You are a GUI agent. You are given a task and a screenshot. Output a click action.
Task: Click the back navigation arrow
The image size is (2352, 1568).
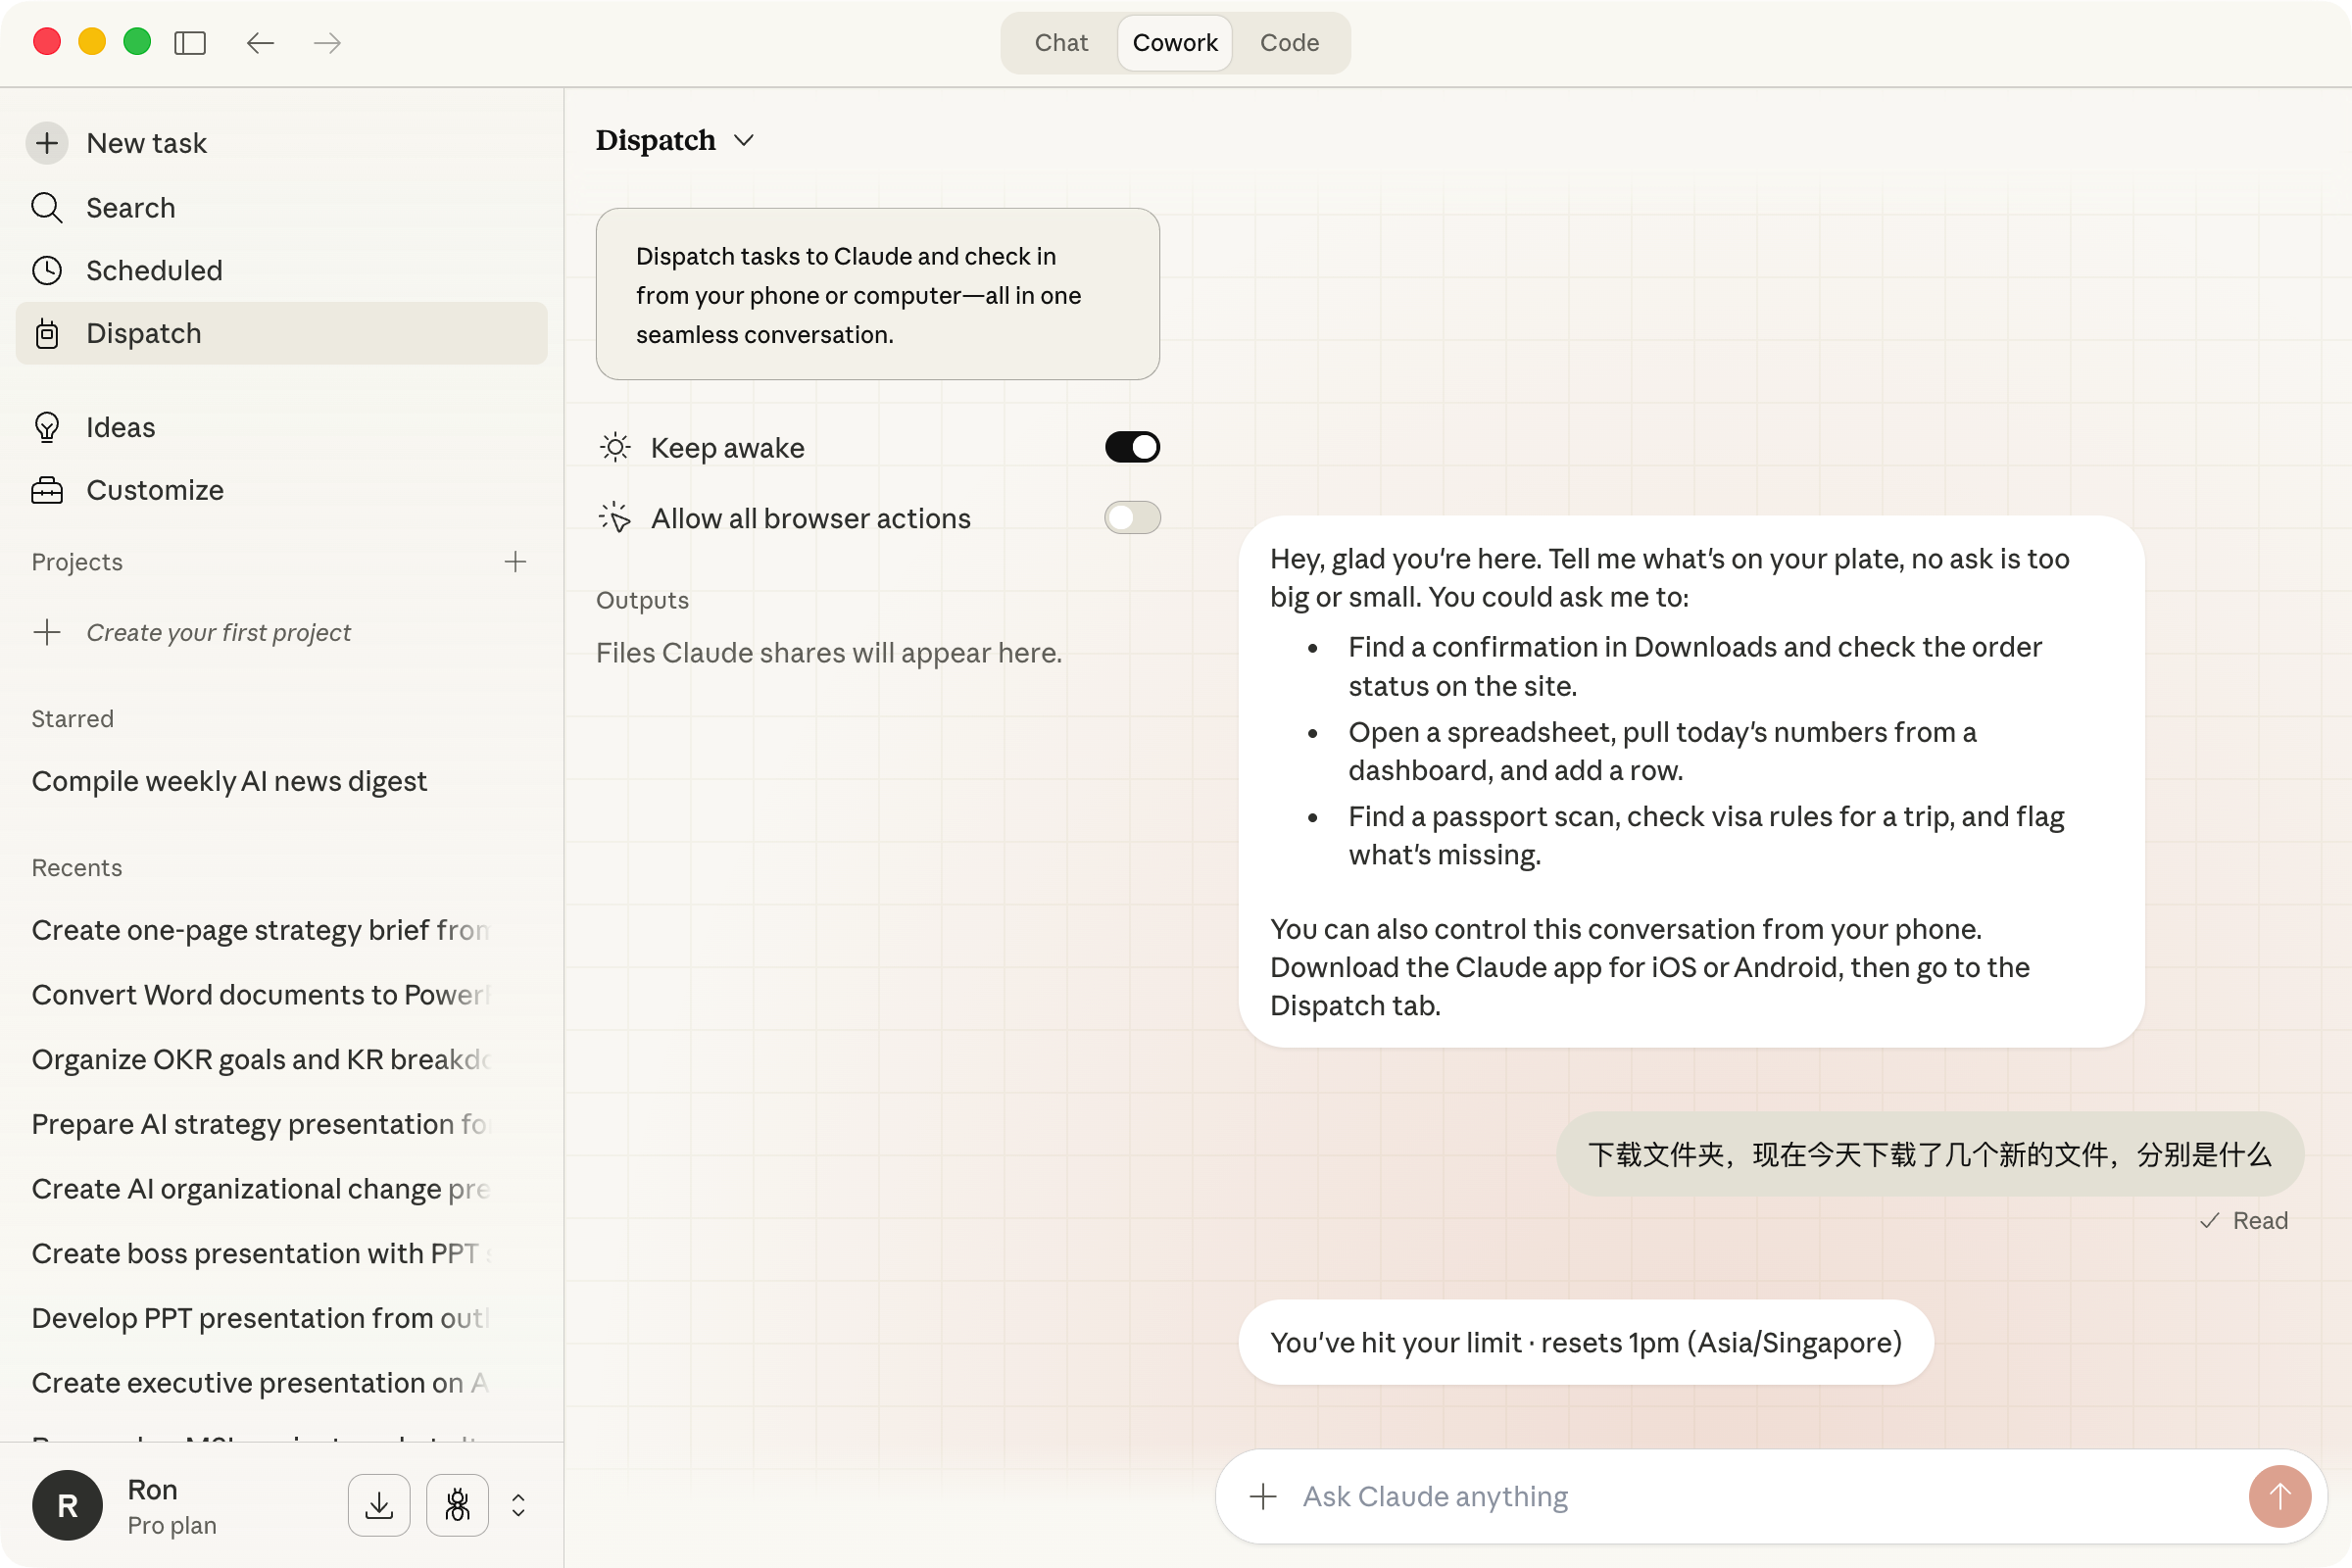tap(260, 43)
